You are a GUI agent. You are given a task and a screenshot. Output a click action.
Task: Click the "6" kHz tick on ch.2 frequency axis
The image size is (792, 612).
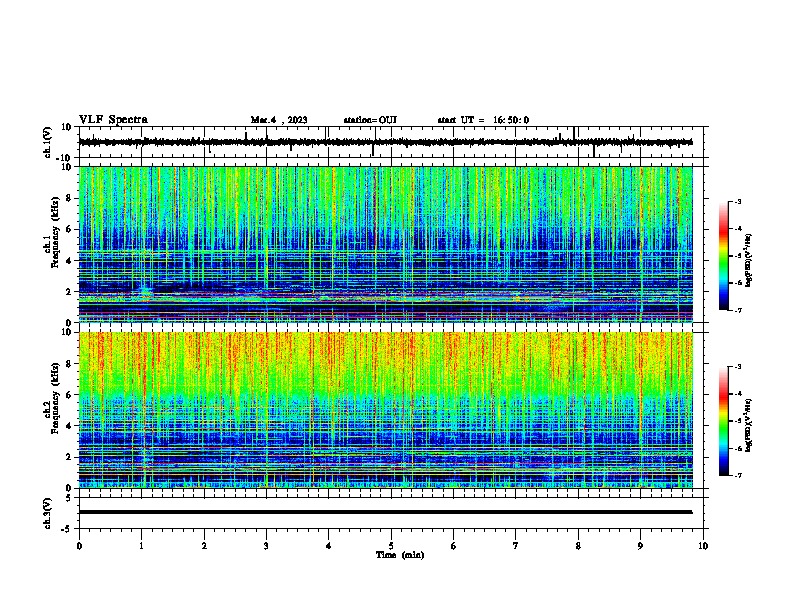(69, 395)
